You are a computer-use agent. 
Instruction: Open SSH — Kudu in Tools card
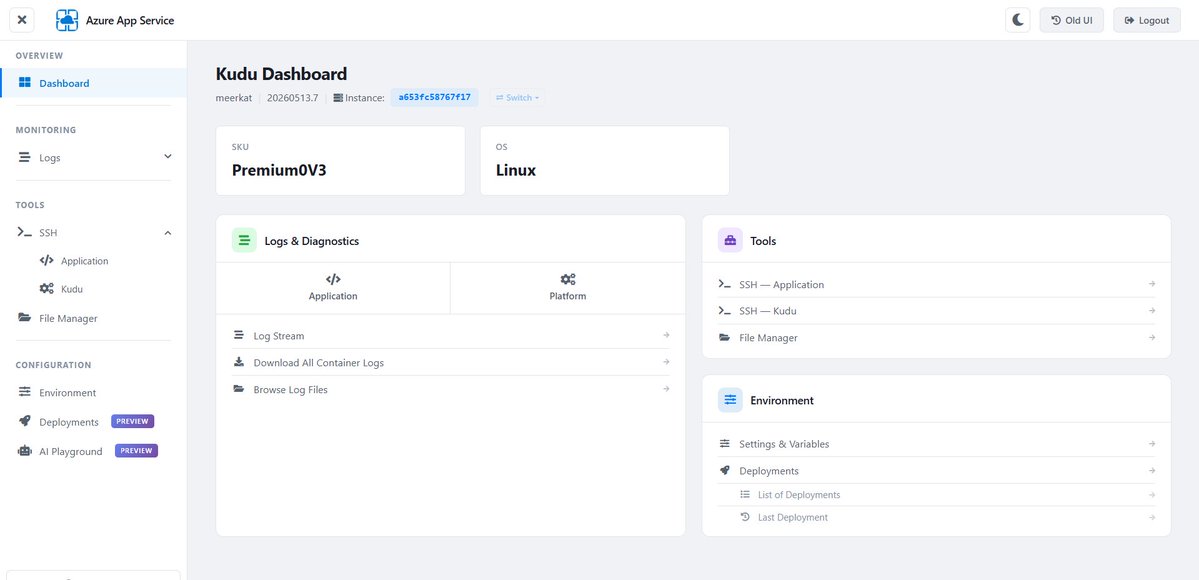point(937,311)
